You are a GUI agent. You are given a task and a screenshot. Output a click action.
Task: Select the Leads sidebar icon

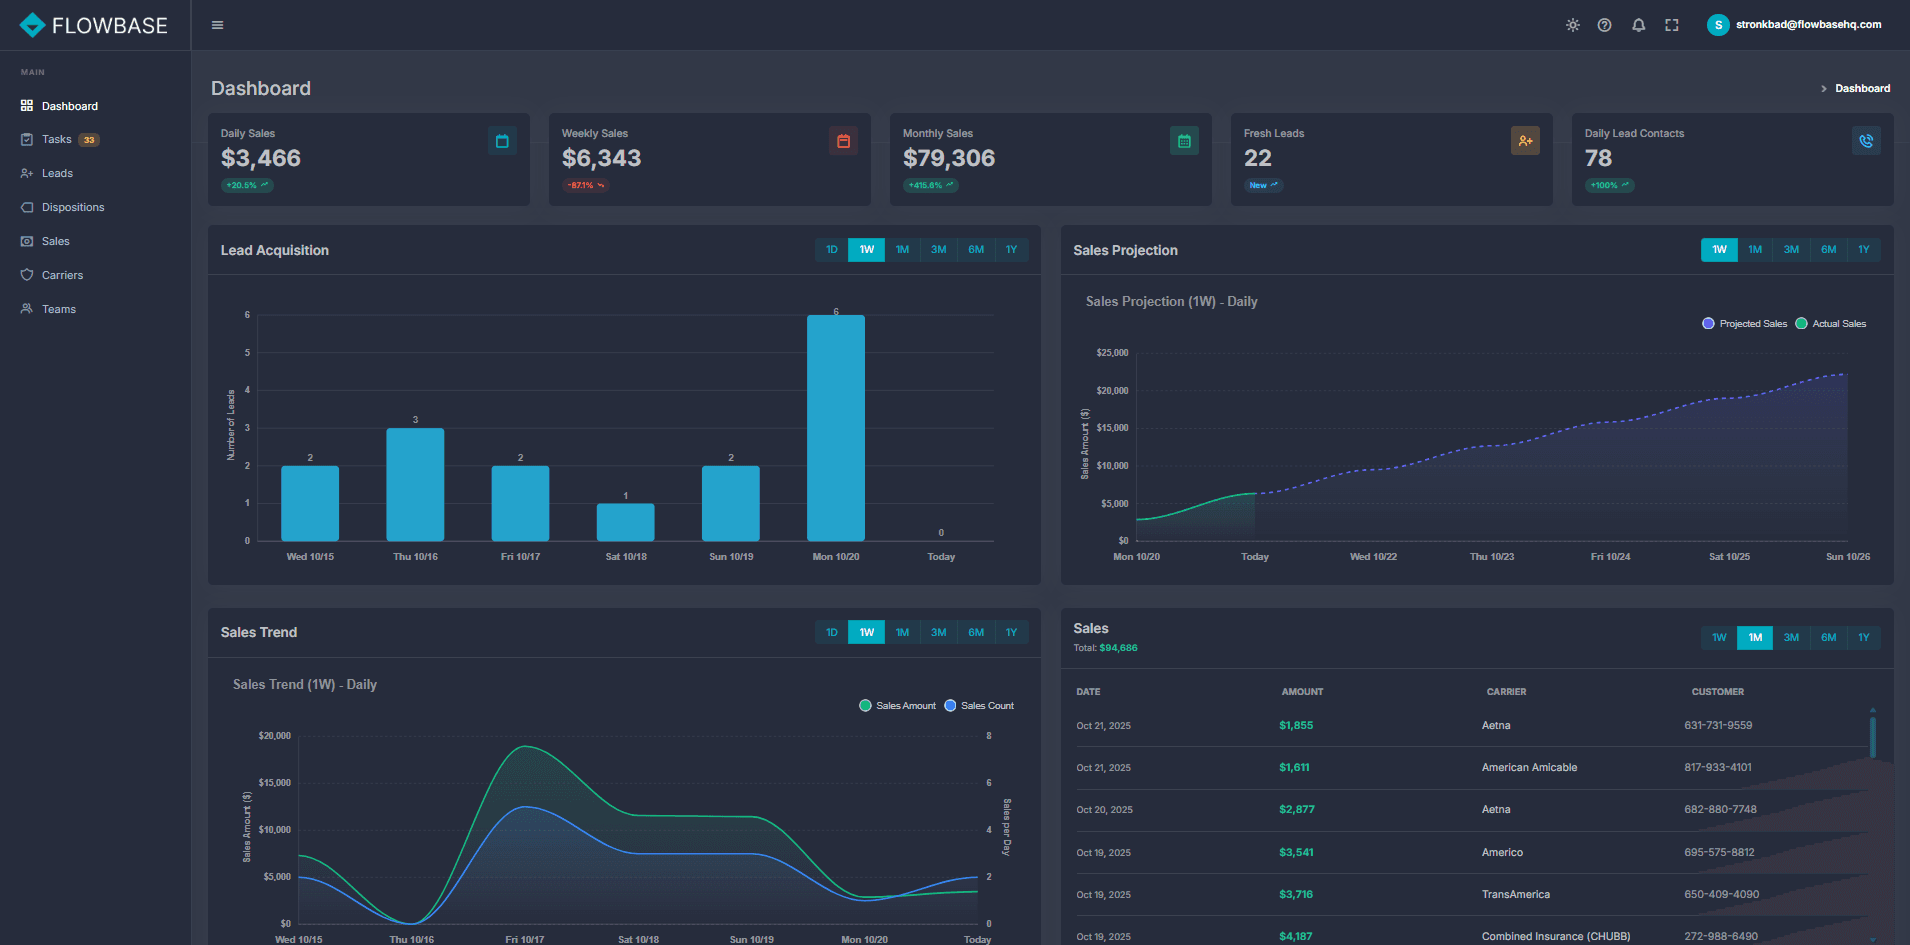tap(26, 173)
